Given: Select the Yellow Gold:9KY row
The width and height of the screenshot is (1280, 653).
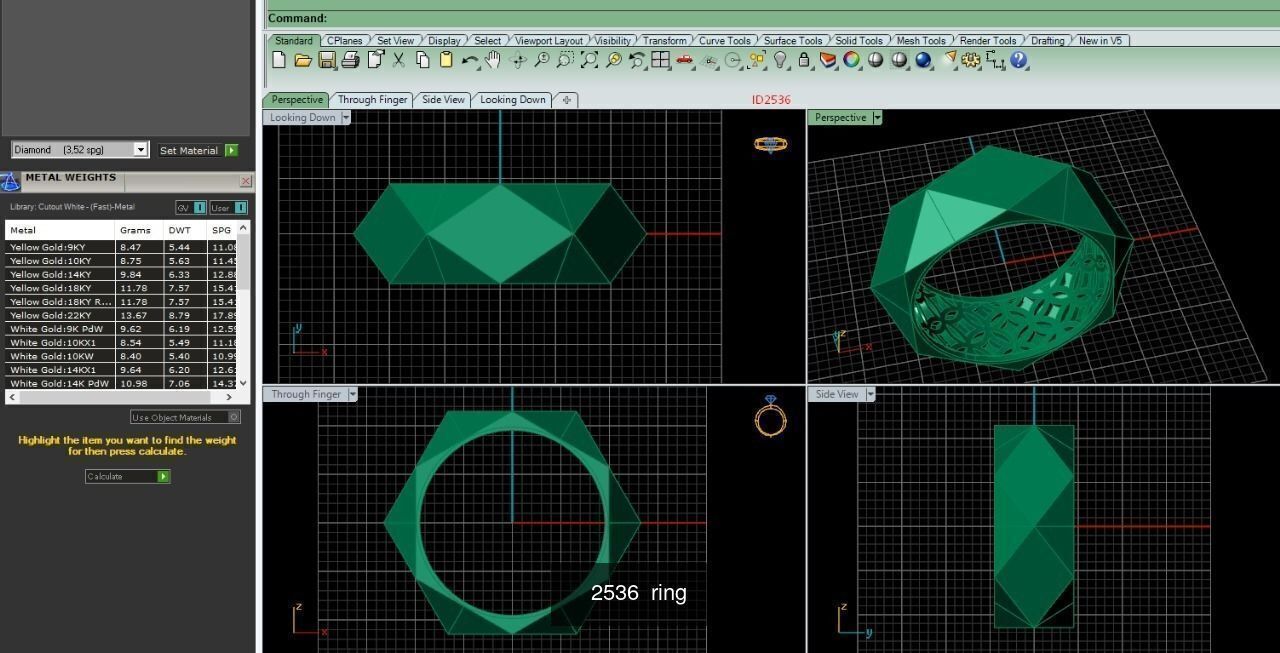Looking at the screenshot, I should click(121, 247).
